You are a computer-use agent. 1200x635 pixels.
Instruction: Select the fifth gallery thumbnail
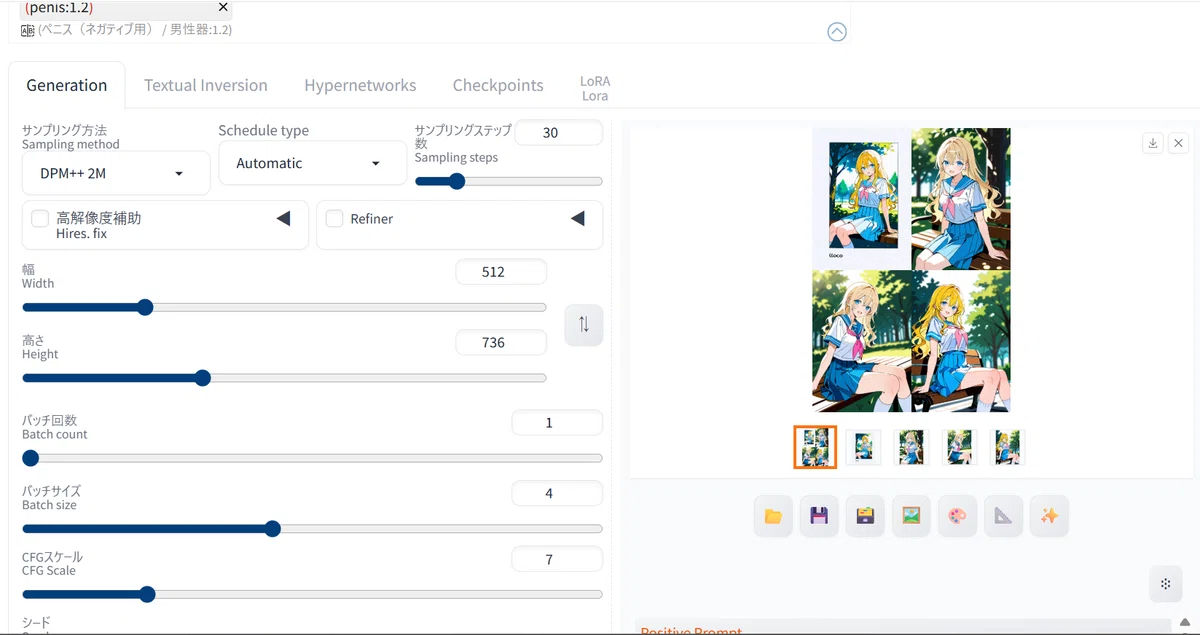tap(1007, 447)
